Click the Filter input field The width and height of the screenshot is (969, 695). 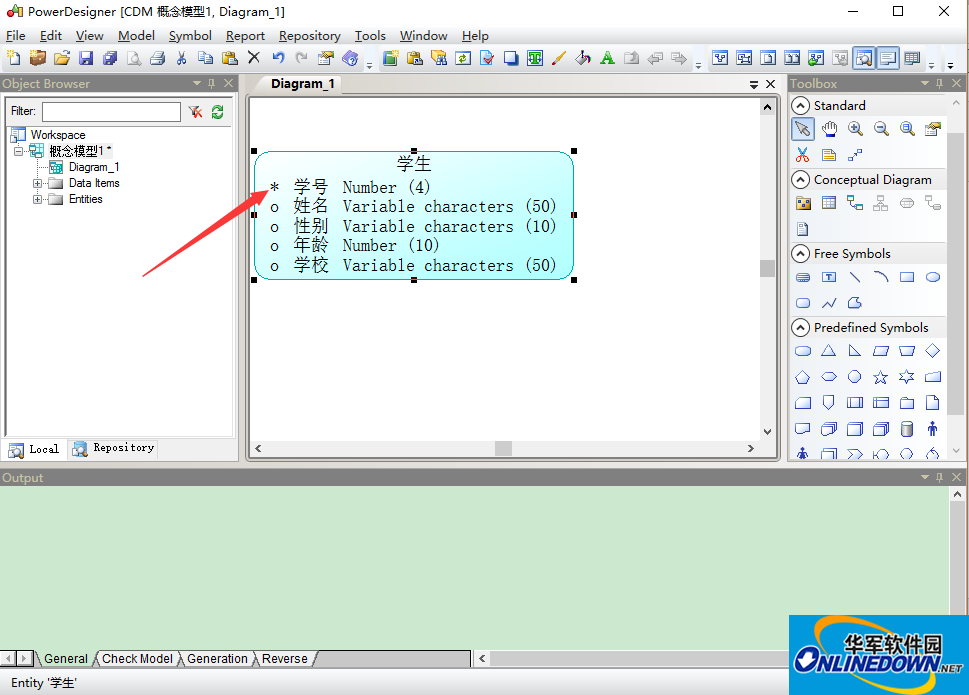[111, 112]
